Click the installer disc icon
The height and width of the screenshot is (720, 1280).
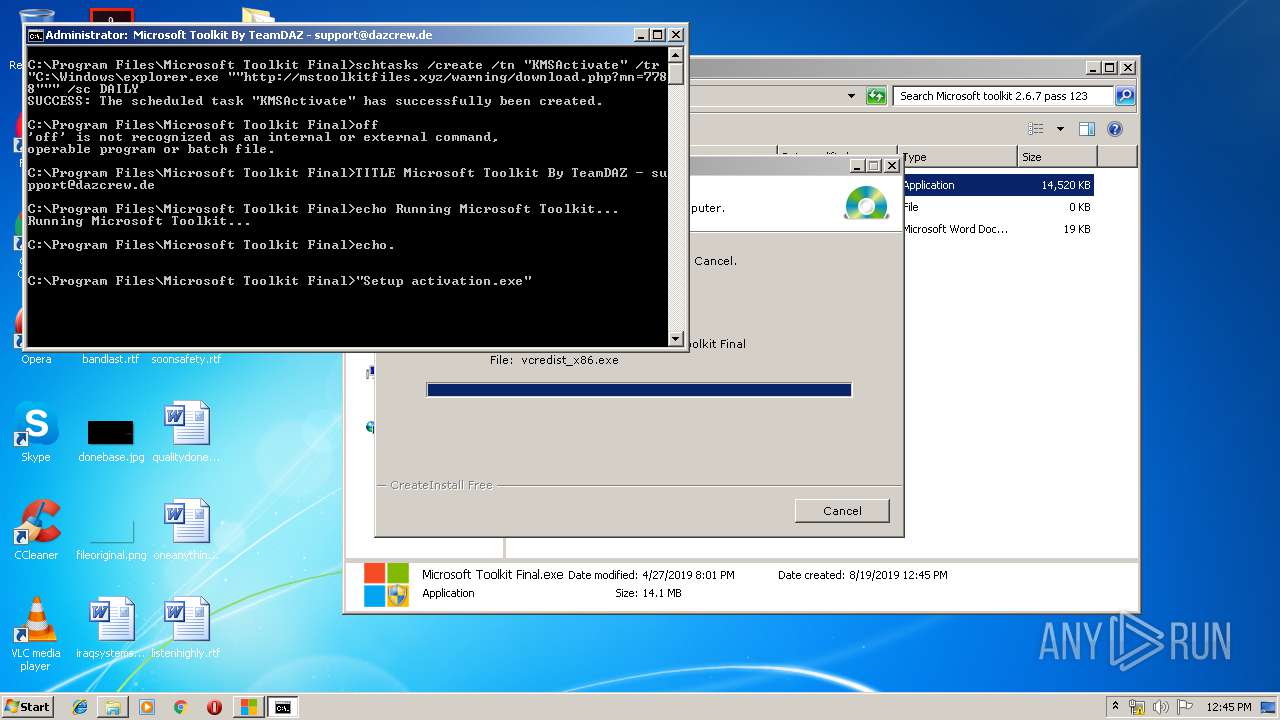[x=866, y=203]
